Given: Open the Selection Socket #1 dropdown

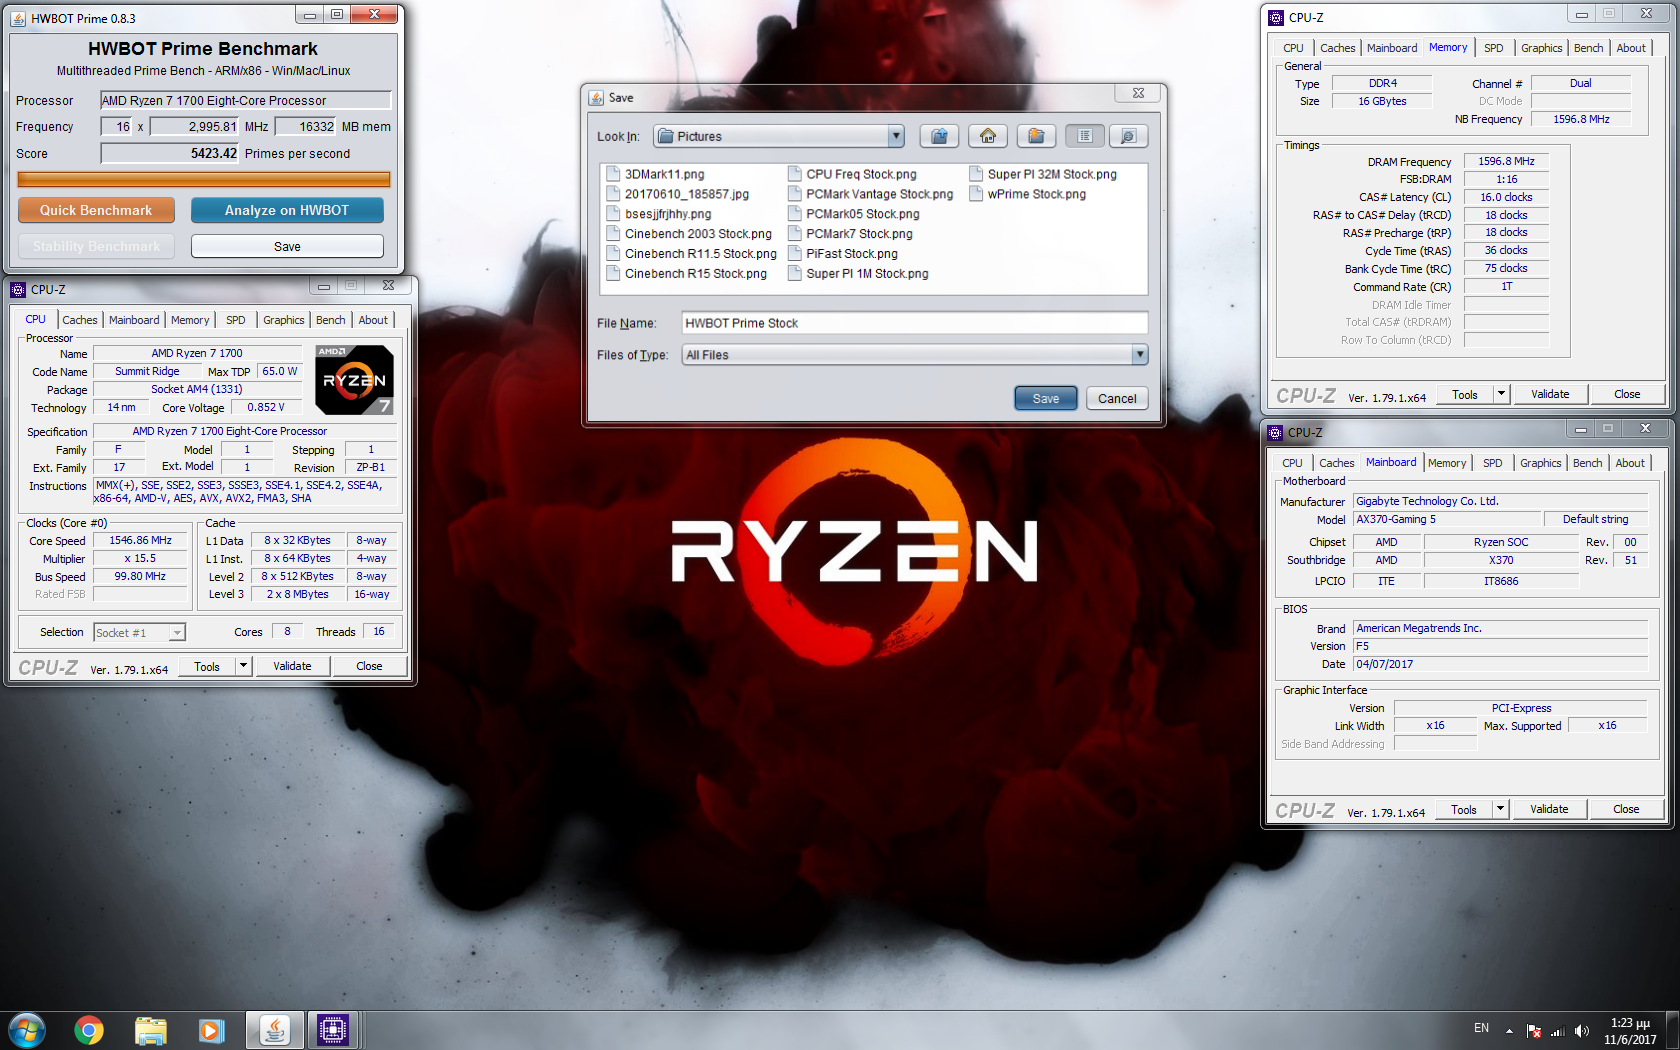Looking at the screenshot, I should (x=177, y=632).
